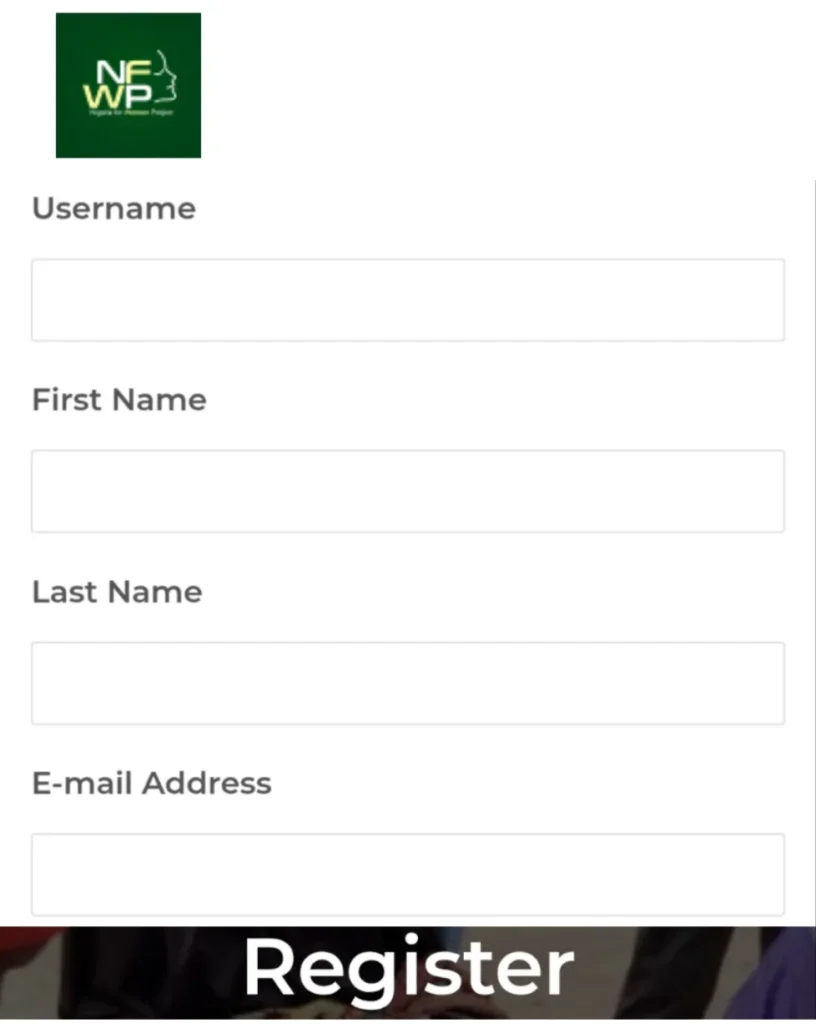The height and width of the screenshot is (1024, 816).
Task: Click the dark Register bar at bottom
Action: click(407, 967)
